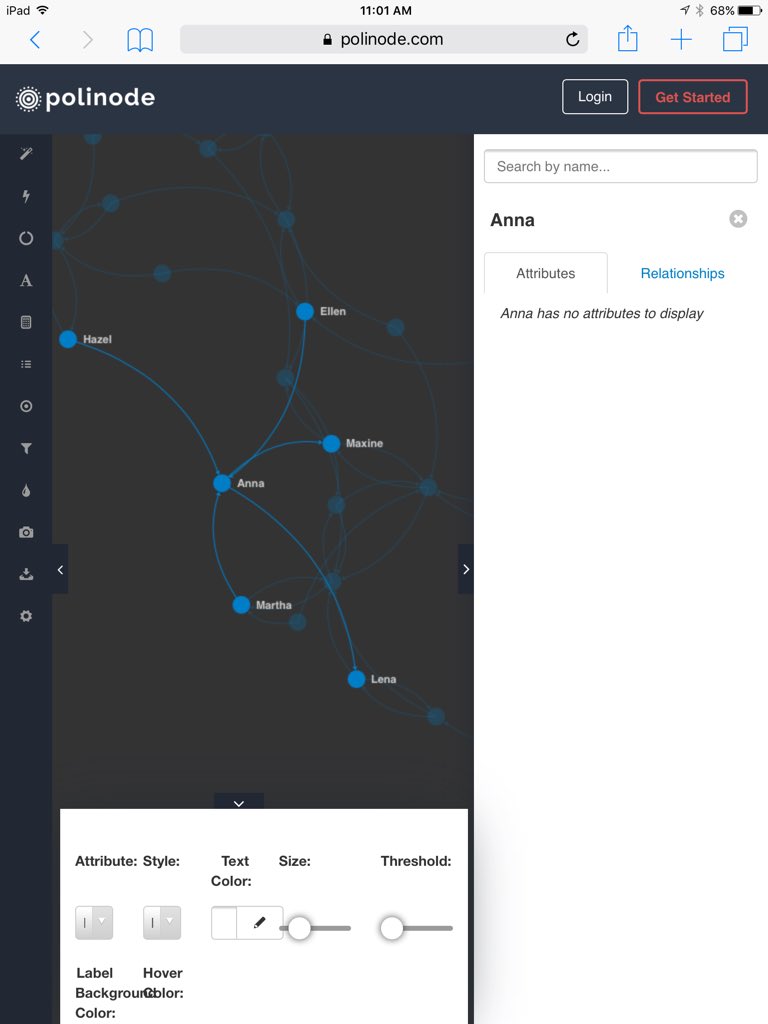Switch to the Relationships tab
The image size is (768, 1024).
[682, 273]
